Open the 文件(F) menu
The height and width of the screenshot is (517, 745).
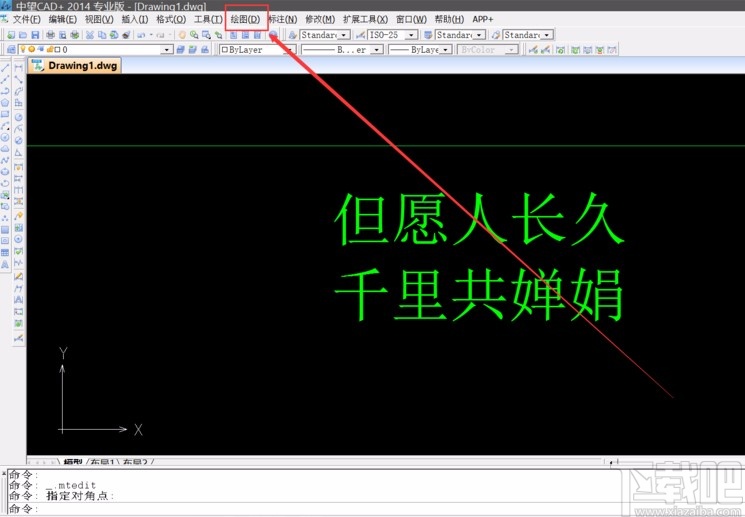point(27,19)
